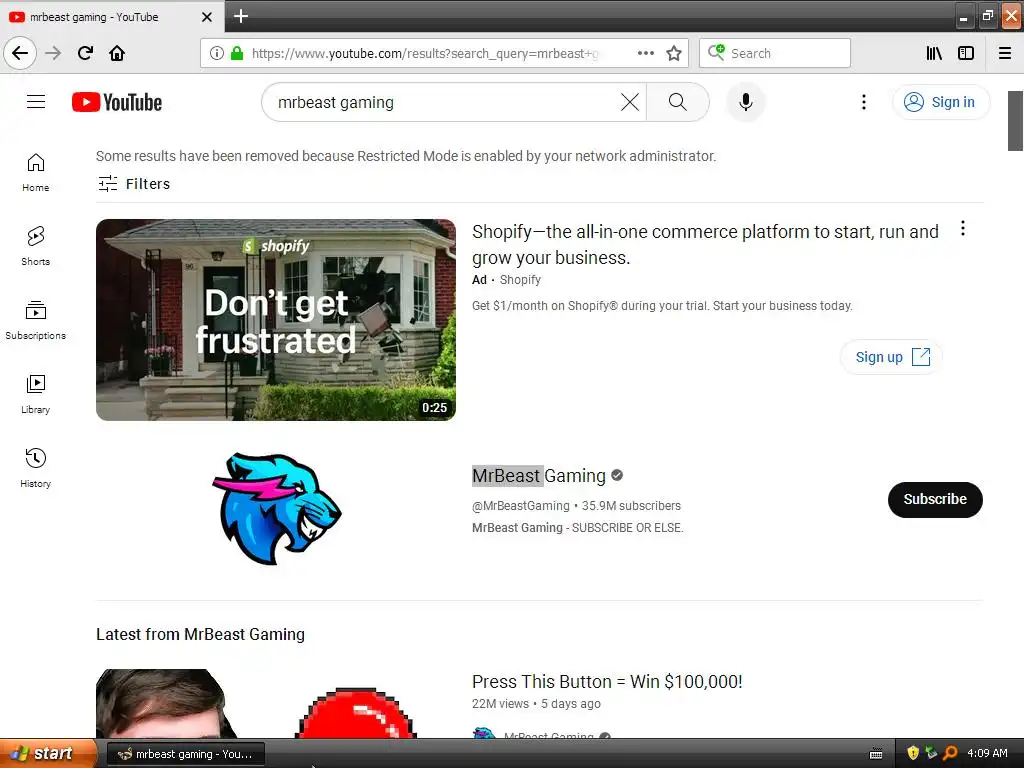
Task: Toggle the browser sidebar view icon
Action: [x=966, y=53]
